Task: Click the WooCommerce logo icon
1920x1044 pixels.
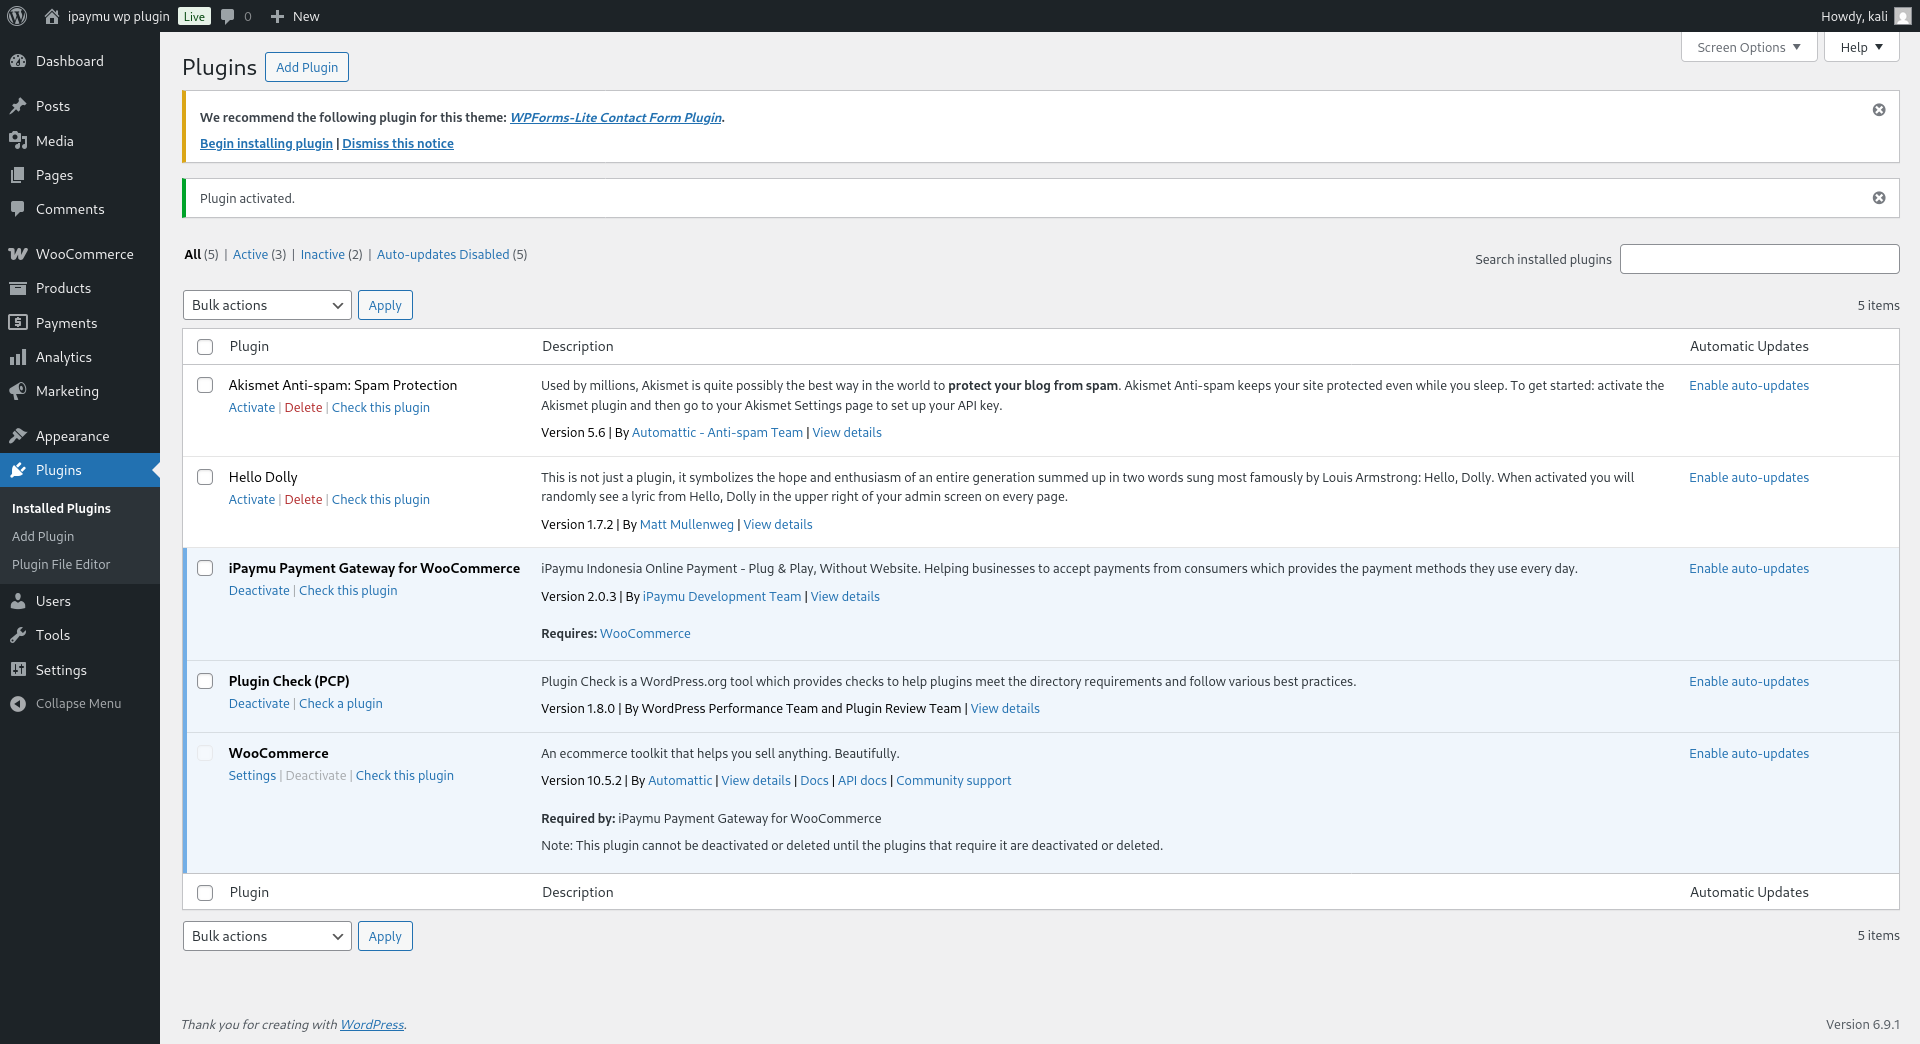Action: pyautogui.click(x=18, y=254)
